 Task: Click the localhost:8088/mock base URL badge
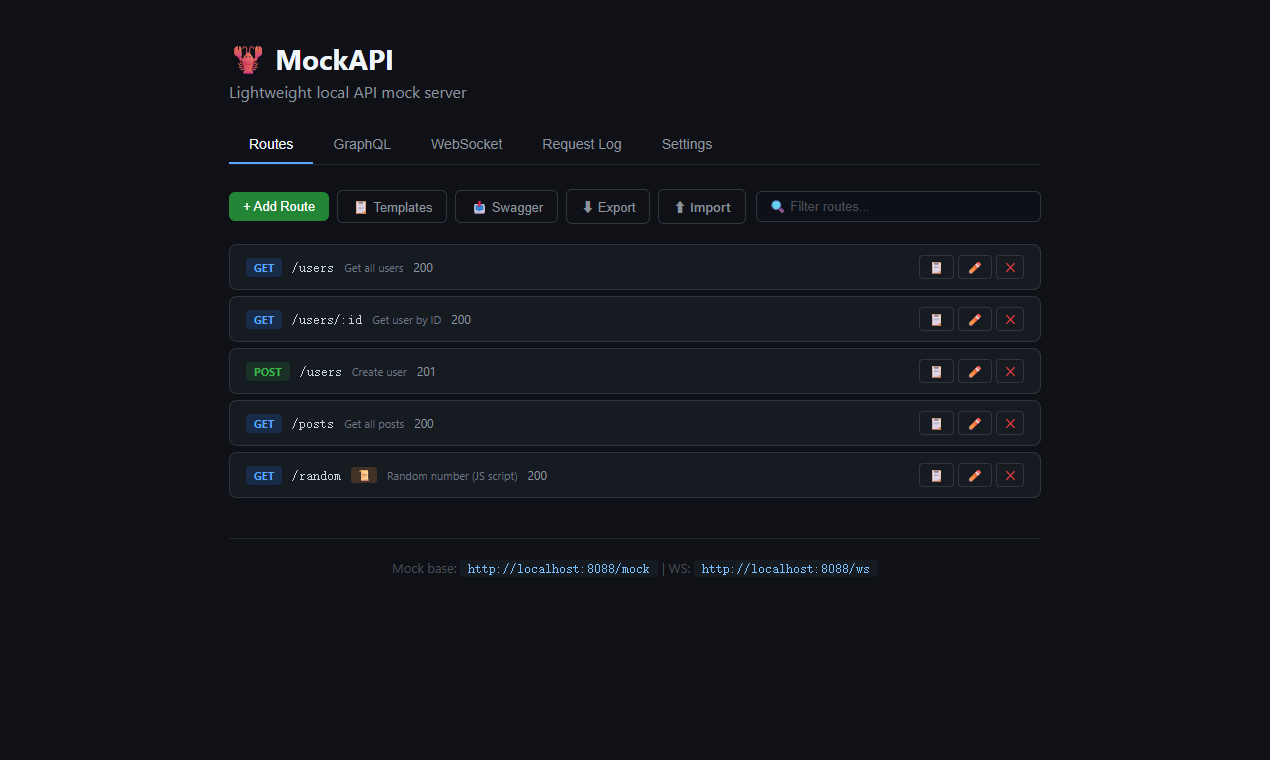559,568
